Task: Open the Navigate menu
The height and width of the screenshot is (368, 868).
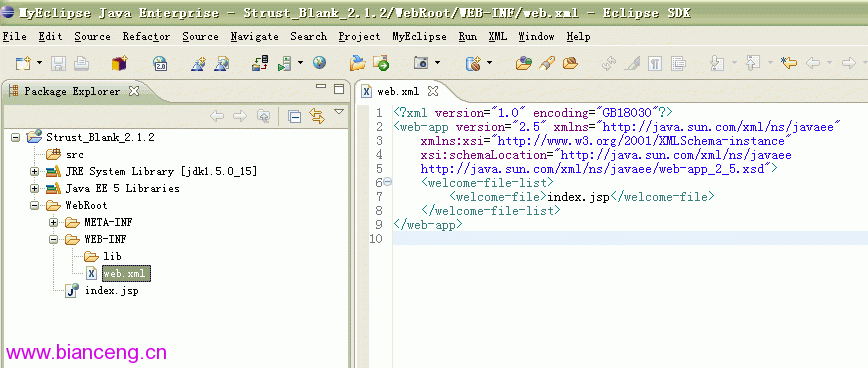Action: [x=255, y=37]
